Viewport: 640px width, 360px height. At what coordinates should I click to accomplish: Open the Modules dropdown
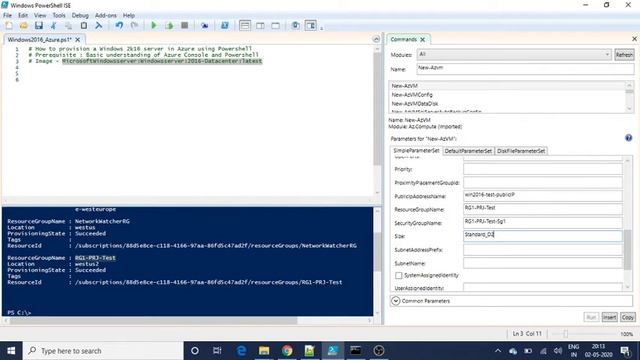(x=514, y=55)
